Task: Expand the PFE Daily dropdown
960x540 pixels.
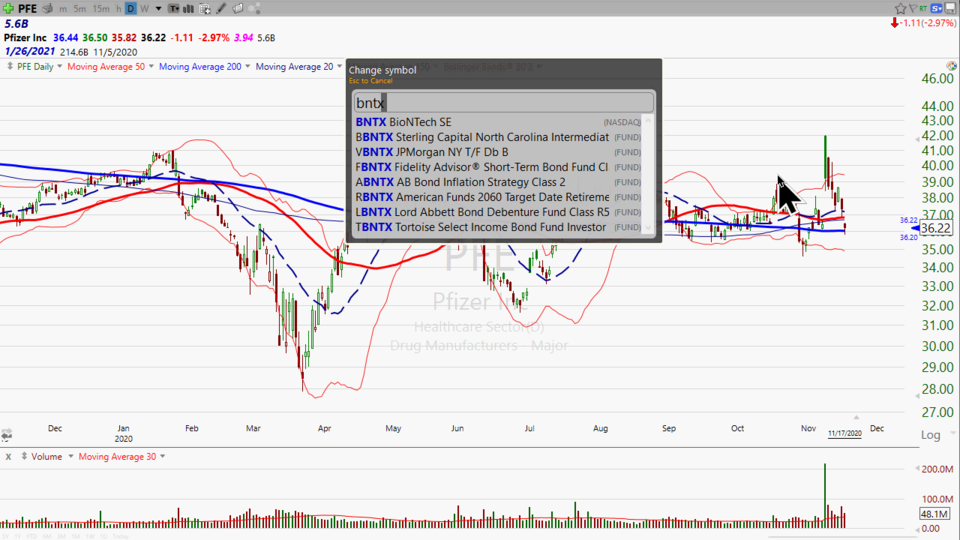Action: pyautogui.click(x=59, y=66)
